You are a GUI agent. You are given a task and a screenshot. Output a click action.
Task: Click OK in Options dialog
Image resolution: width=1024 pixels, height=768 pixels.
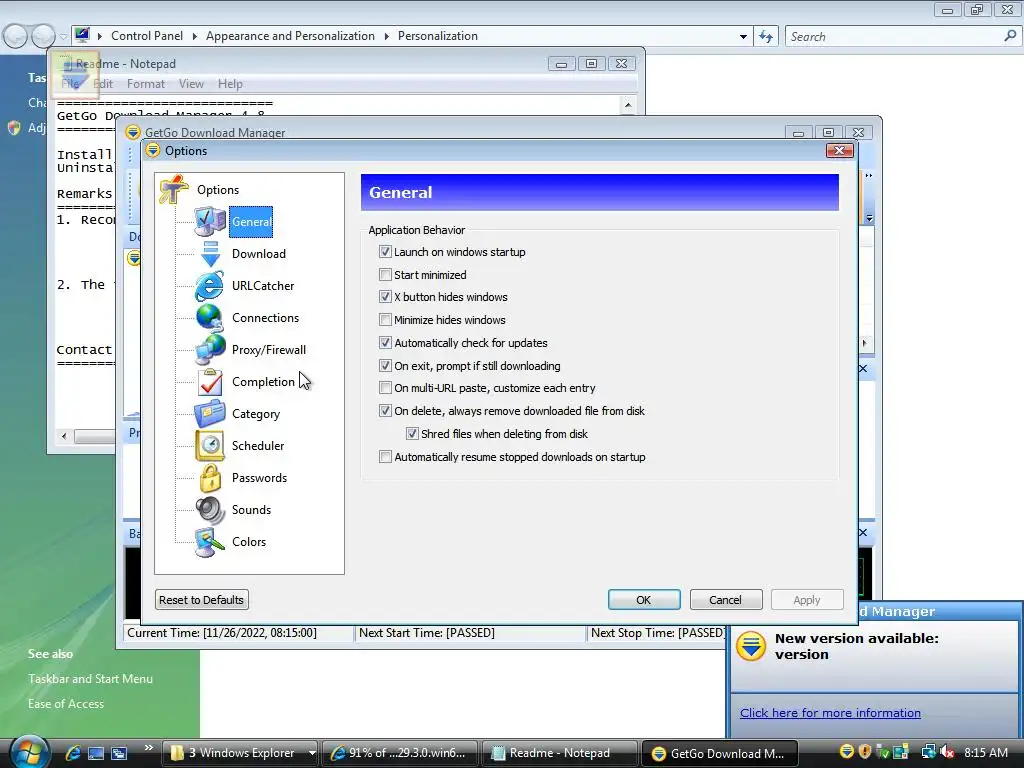(644, 600)
